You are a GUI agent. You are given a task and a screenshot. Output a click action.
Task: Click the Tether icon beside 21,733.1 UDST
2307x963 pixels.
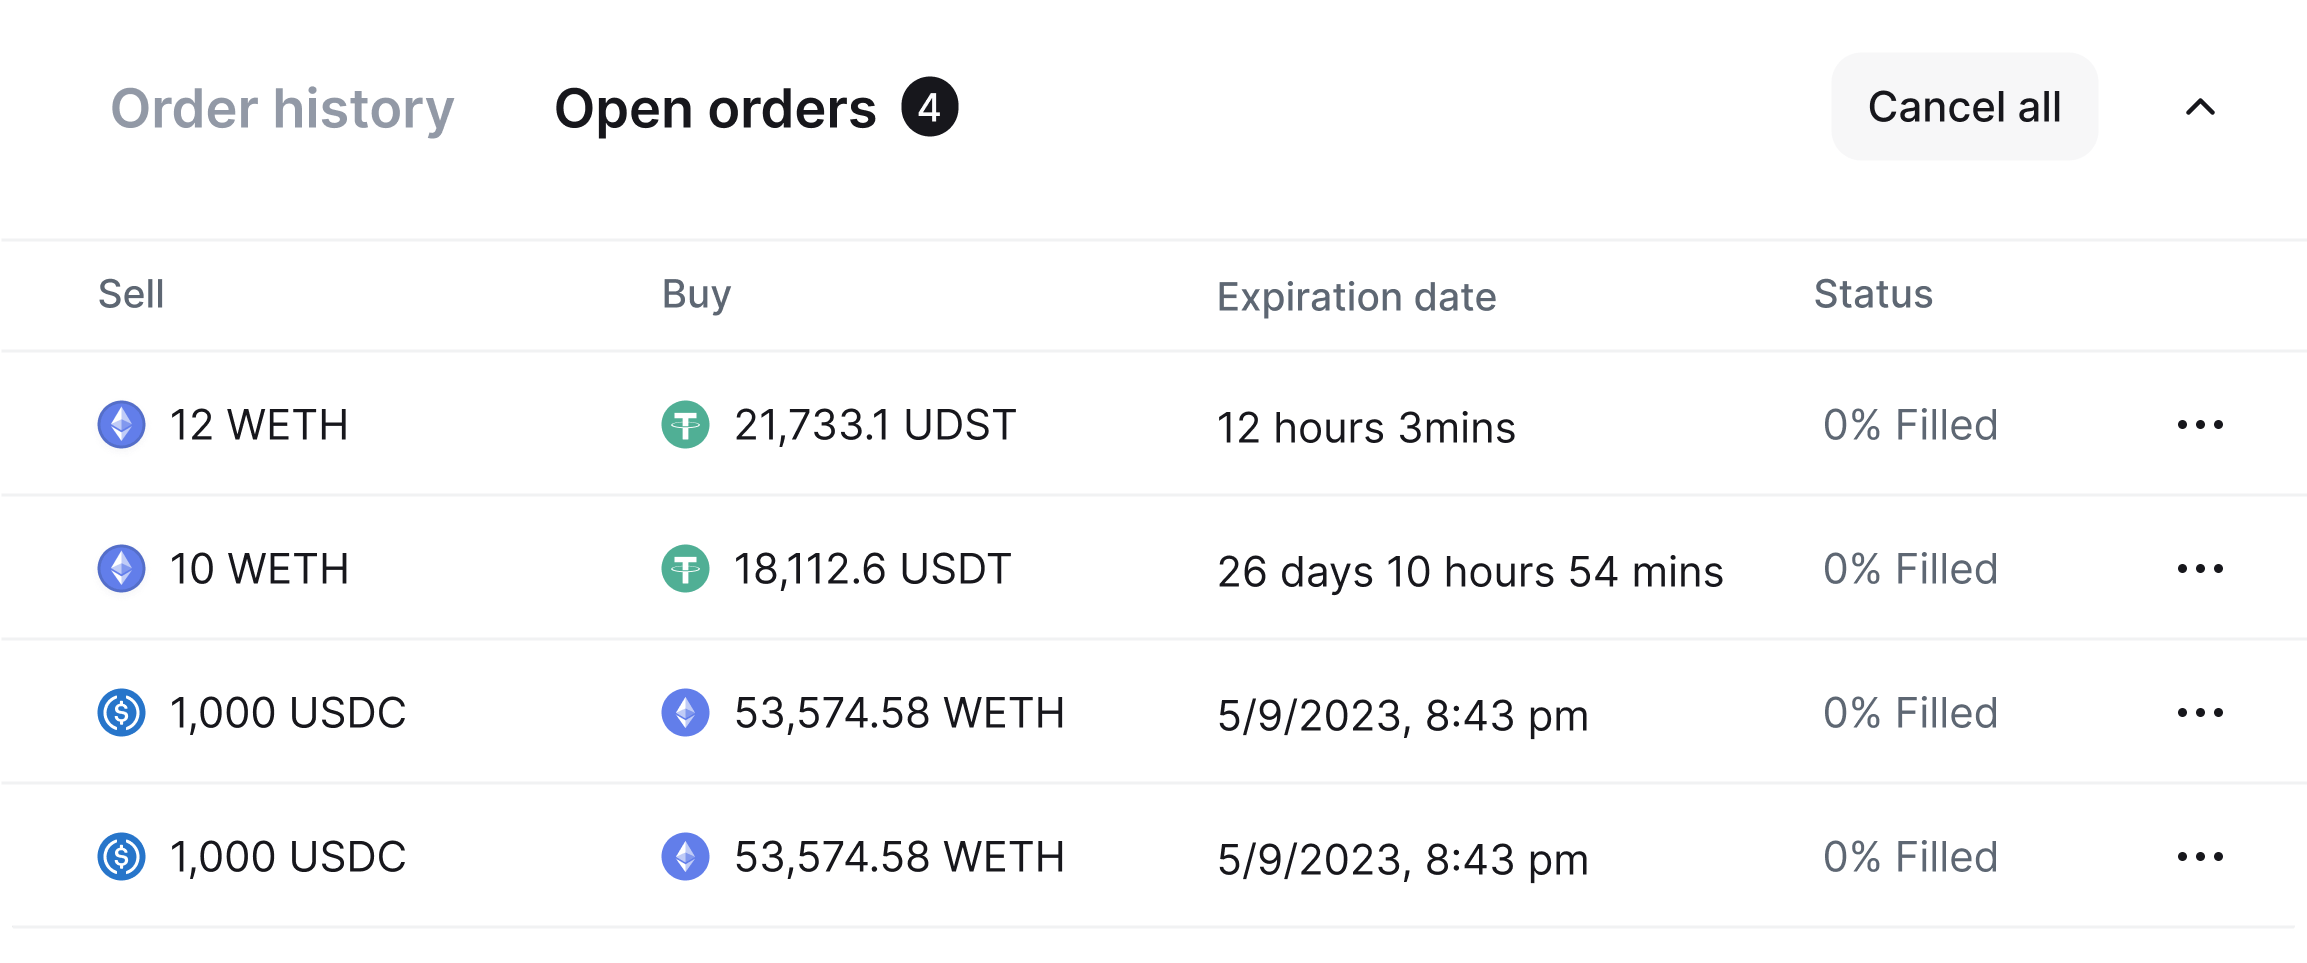tap(685, 425)
